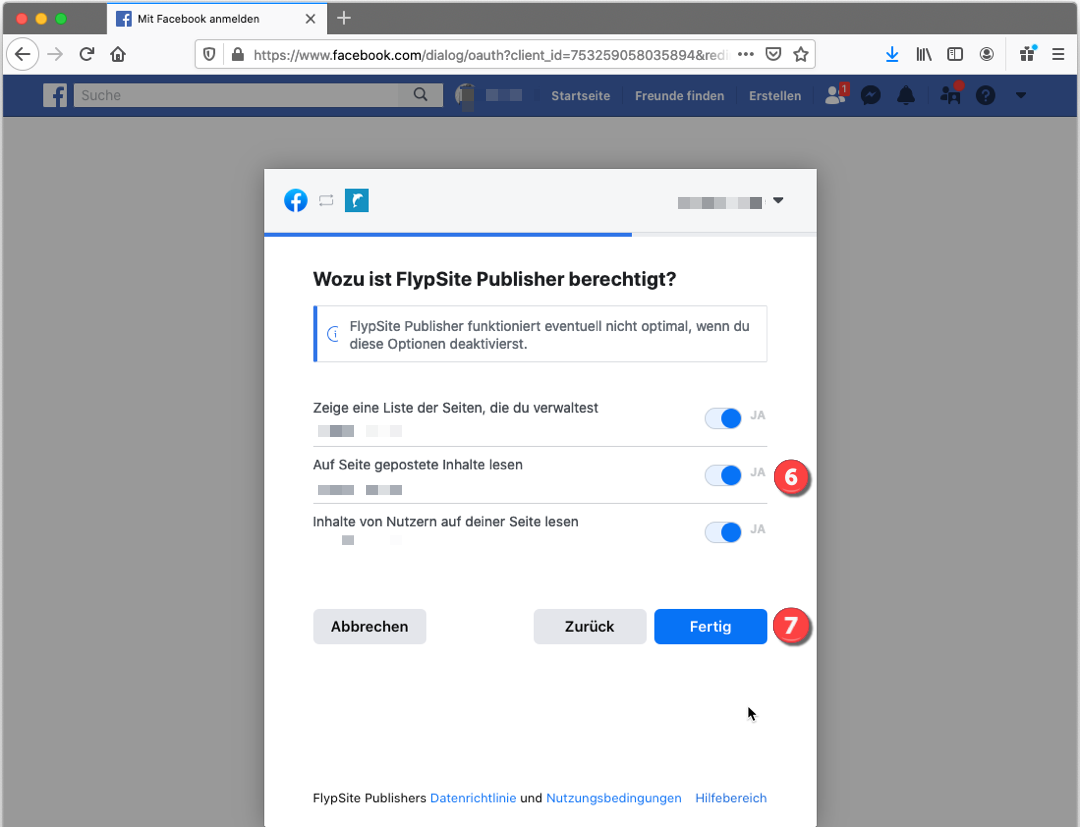Open the Datenrichtlinie link
Viewport: 1080px width, 827px height.
[x=473, y=798]
